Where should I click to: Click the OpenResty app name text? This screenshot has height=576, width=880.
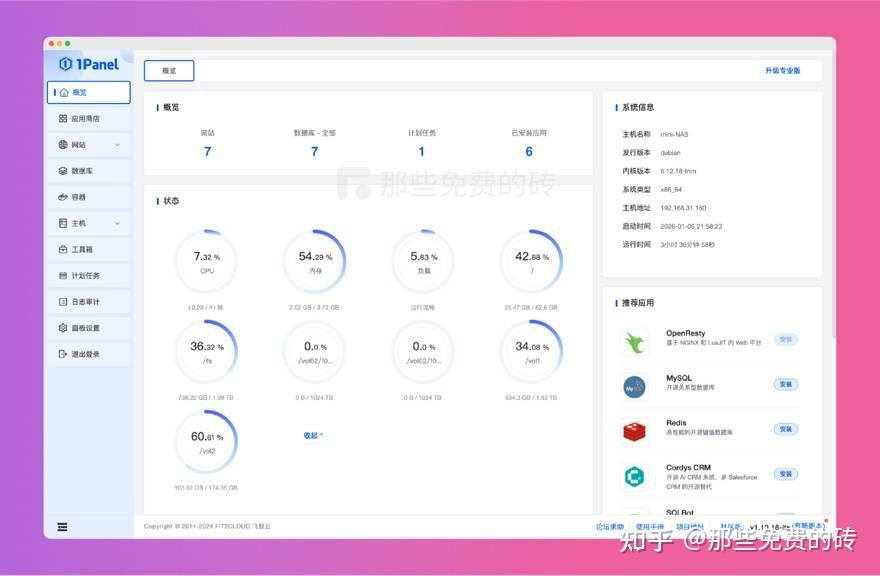click(x=685, y=333)
